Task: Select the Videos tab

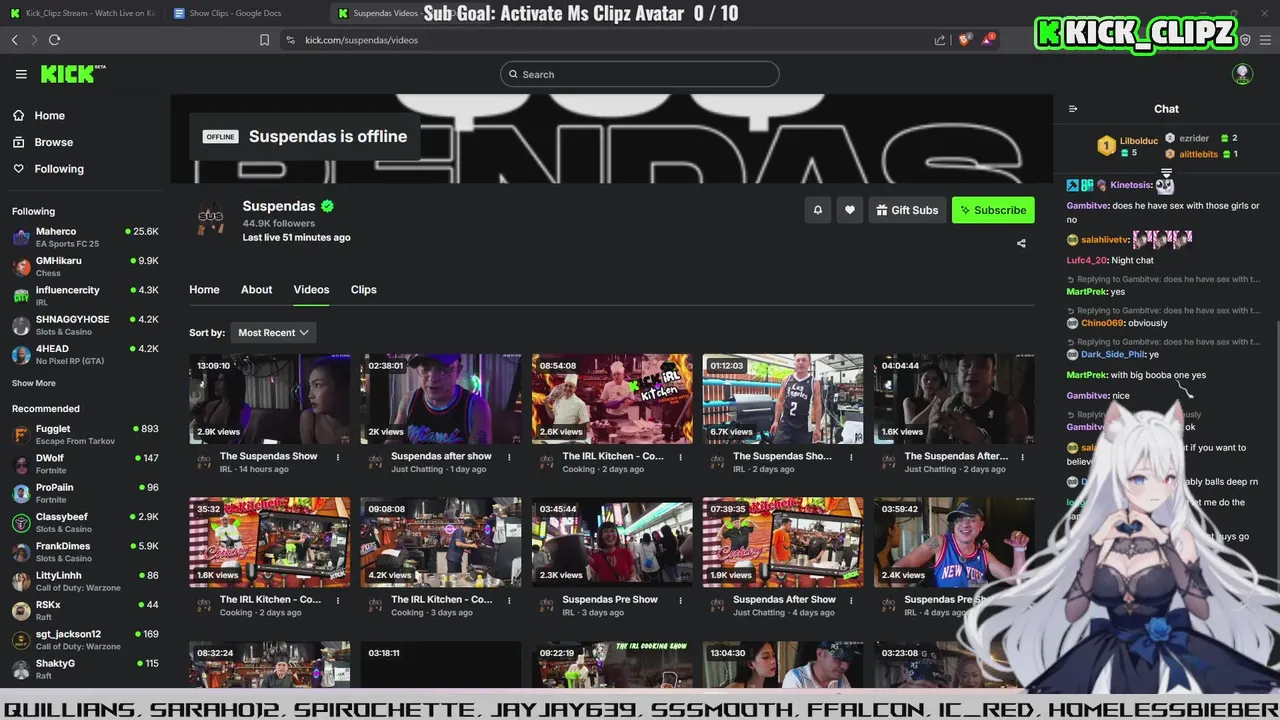Action: [311, 289]
